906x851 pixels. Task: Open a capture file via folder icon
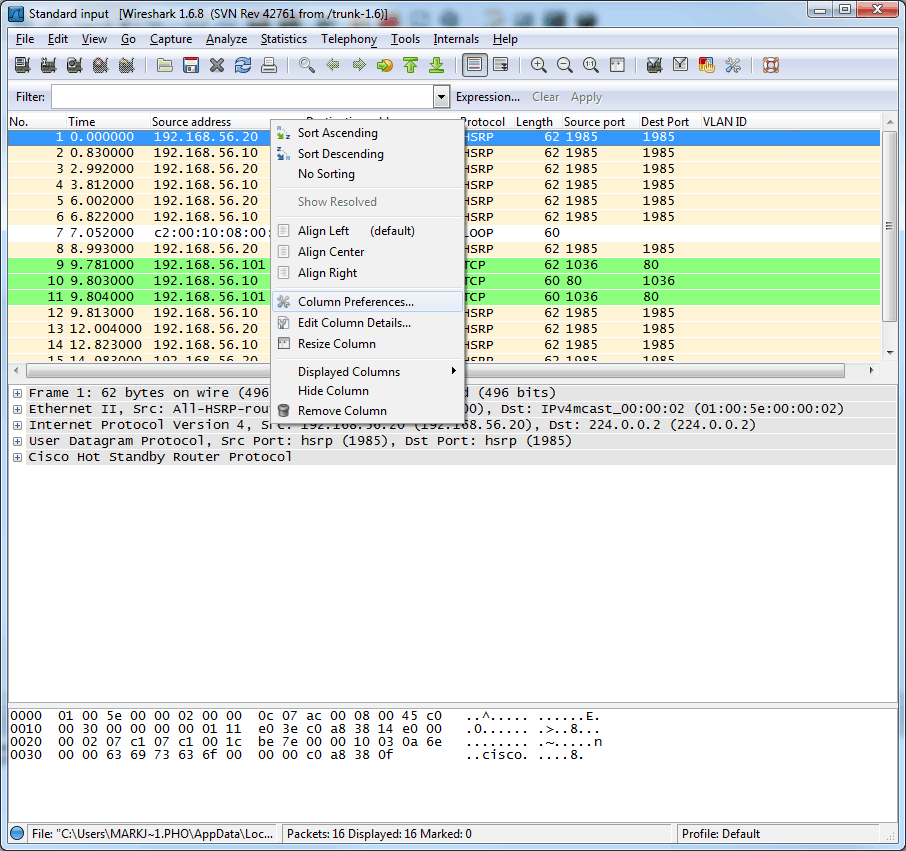point(165,65)
